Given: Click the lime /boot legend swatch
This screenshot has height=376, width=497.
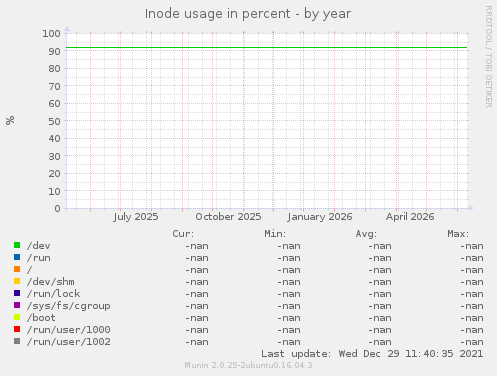Looking at the screenshot, I should click(17, 317).
